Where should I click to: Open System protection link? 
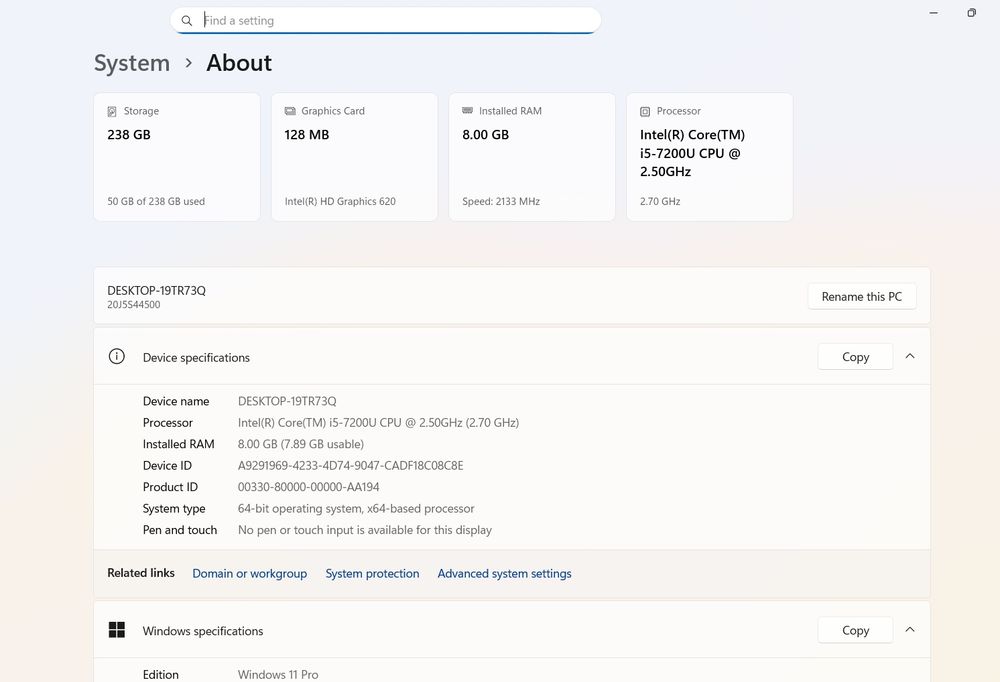(372, 574)
